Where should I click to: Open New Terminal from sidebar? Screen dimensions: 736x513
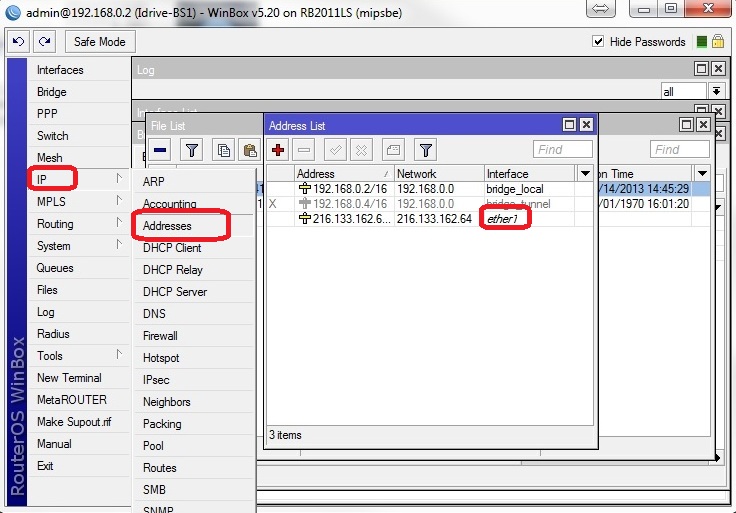tap(69, 378)
